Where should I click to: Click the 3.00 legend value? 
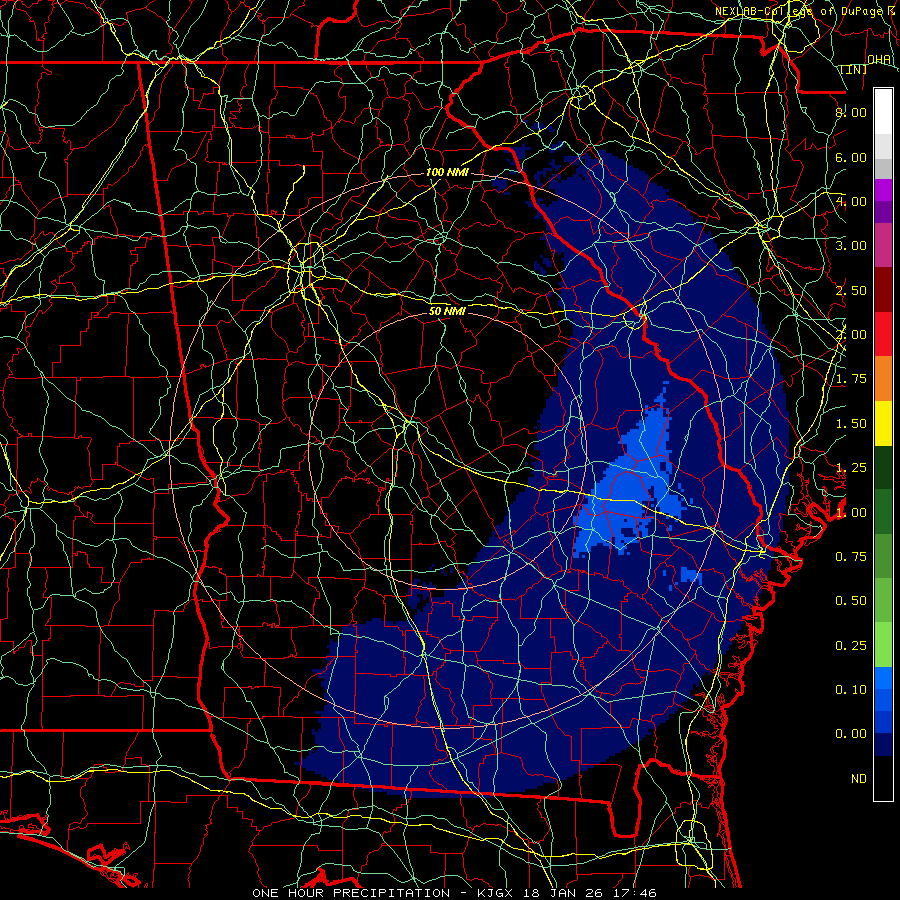pyautogui.click(x=851, y=246)
